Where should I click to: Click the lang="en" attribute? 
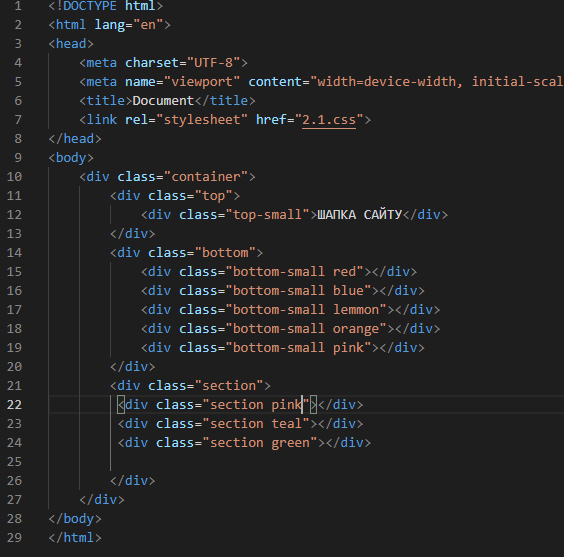tap(129, 25)
